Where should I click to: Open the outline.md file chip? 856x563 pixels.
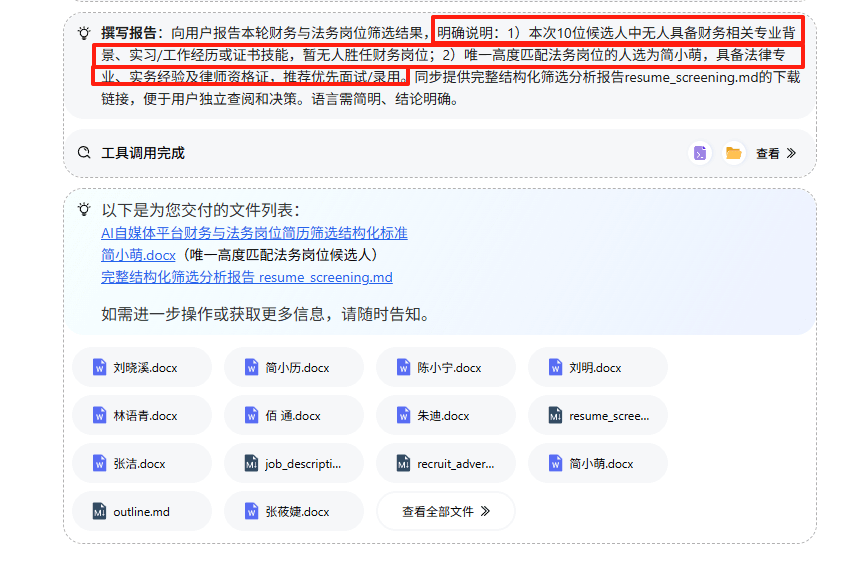point(142,512)
